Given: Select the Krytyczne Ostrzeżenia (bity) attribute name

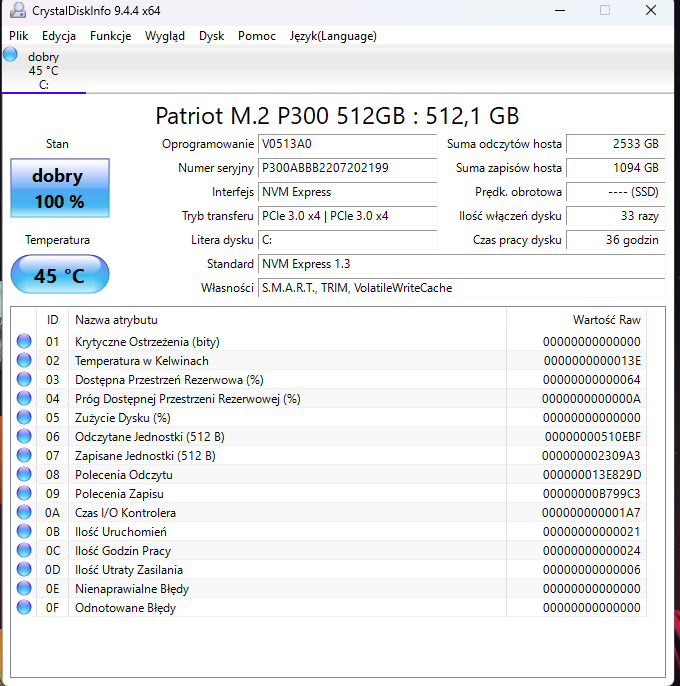Looking at the screenshot, I should tap(147, 342).
